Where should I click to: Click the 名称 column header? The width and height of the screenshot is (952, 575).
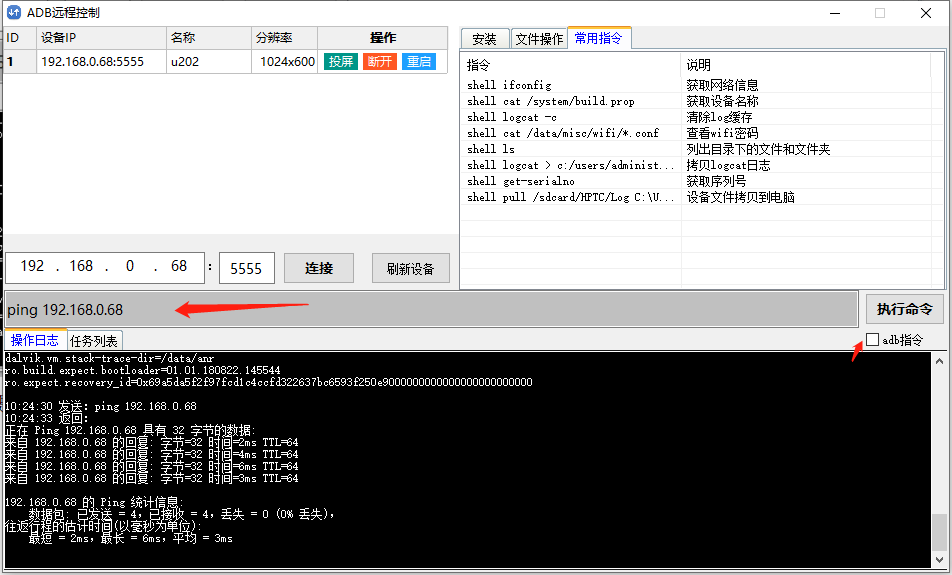coord(209,38)
